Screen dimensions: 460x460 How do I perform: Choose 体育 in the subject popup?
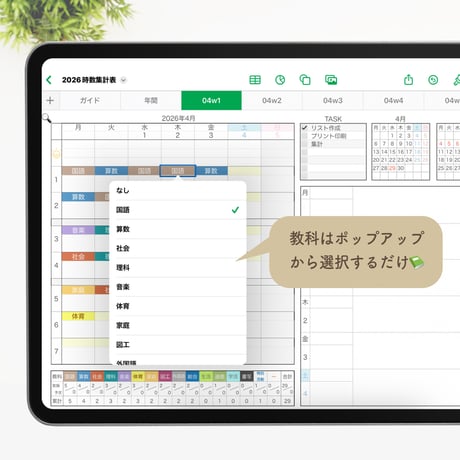[x=178, y=306]
